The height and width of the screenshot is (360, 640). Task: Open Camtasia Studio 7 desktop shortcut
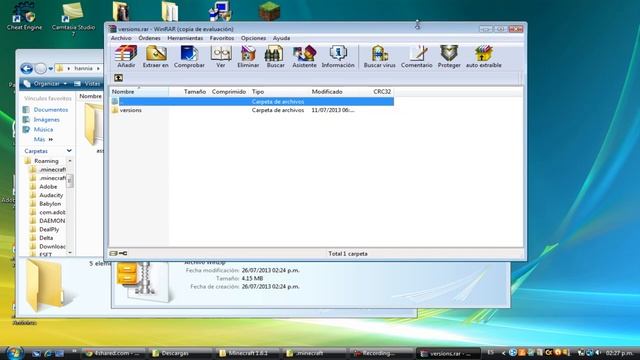click(x=73, y=20)
